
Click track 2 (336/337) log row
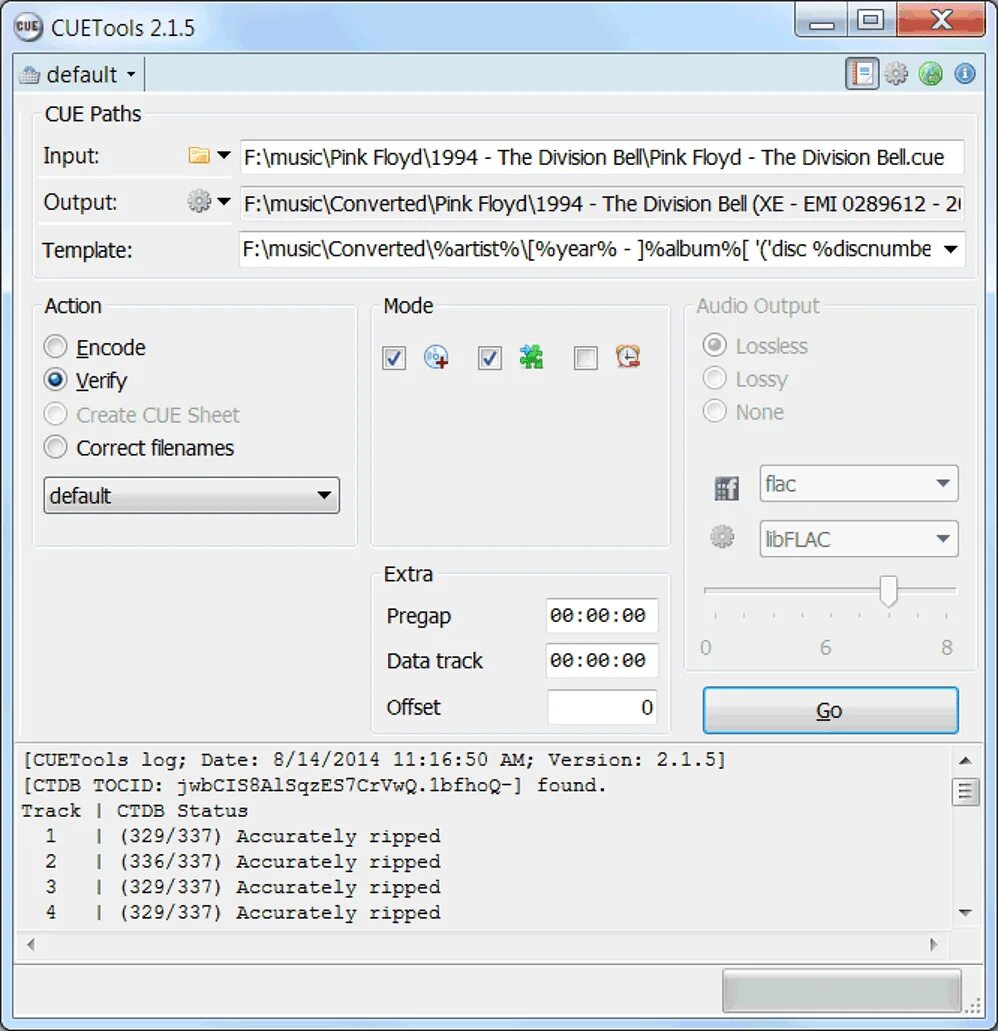(243, 861)
